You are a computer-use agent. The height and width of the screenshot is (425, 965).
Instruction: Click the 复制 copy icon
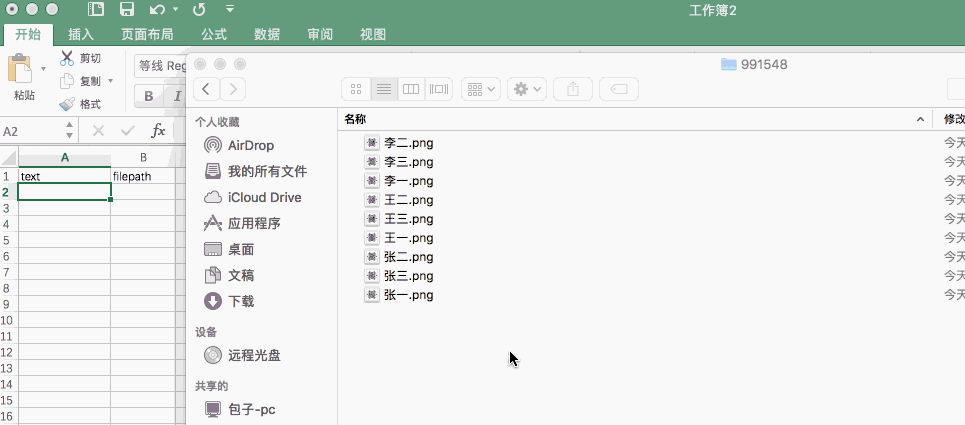coord(67,81)
